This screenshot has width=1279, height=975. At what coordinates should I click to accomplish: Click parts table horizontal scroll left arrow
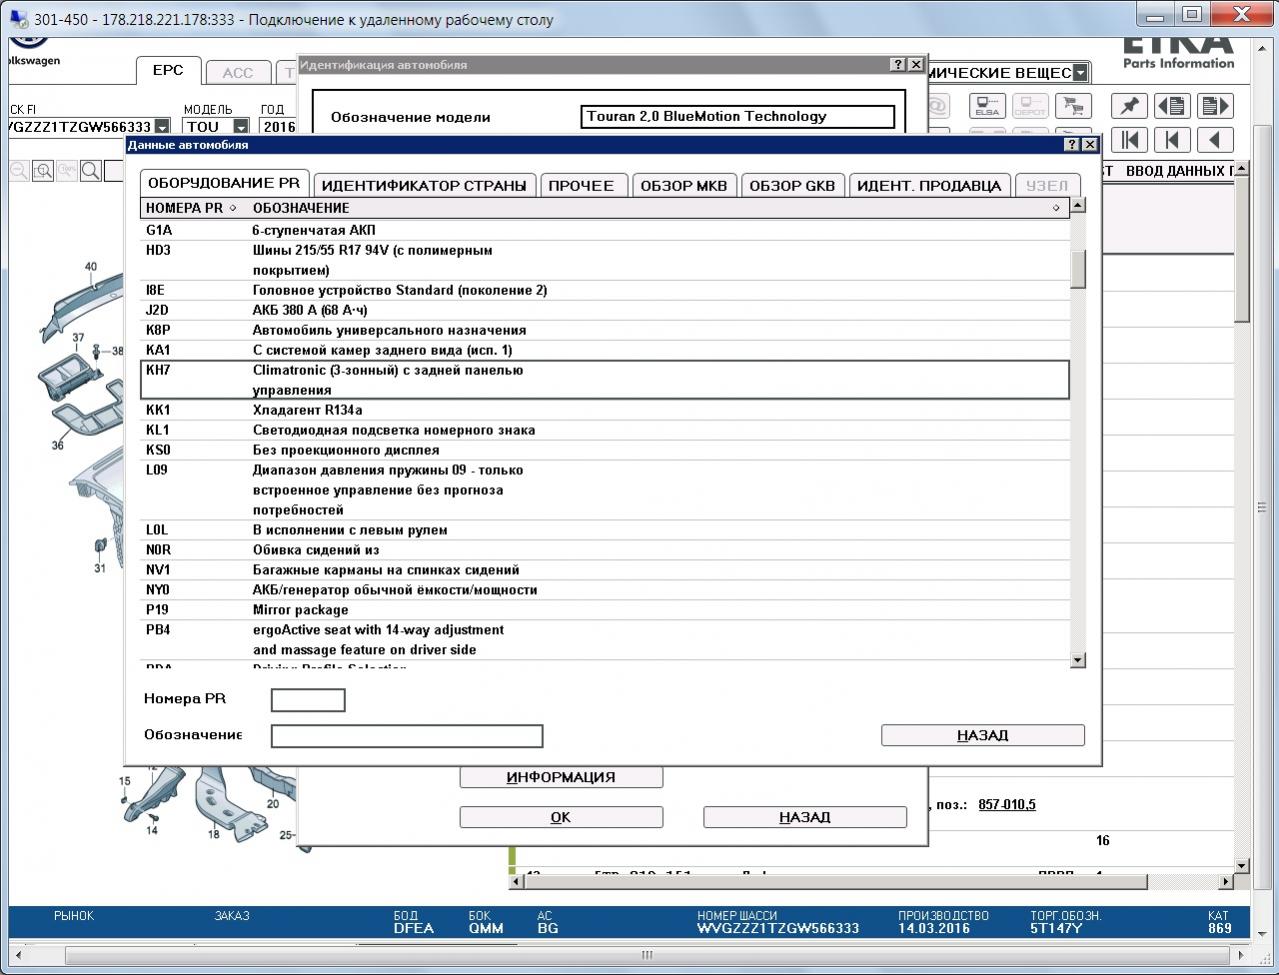[517, 882]
